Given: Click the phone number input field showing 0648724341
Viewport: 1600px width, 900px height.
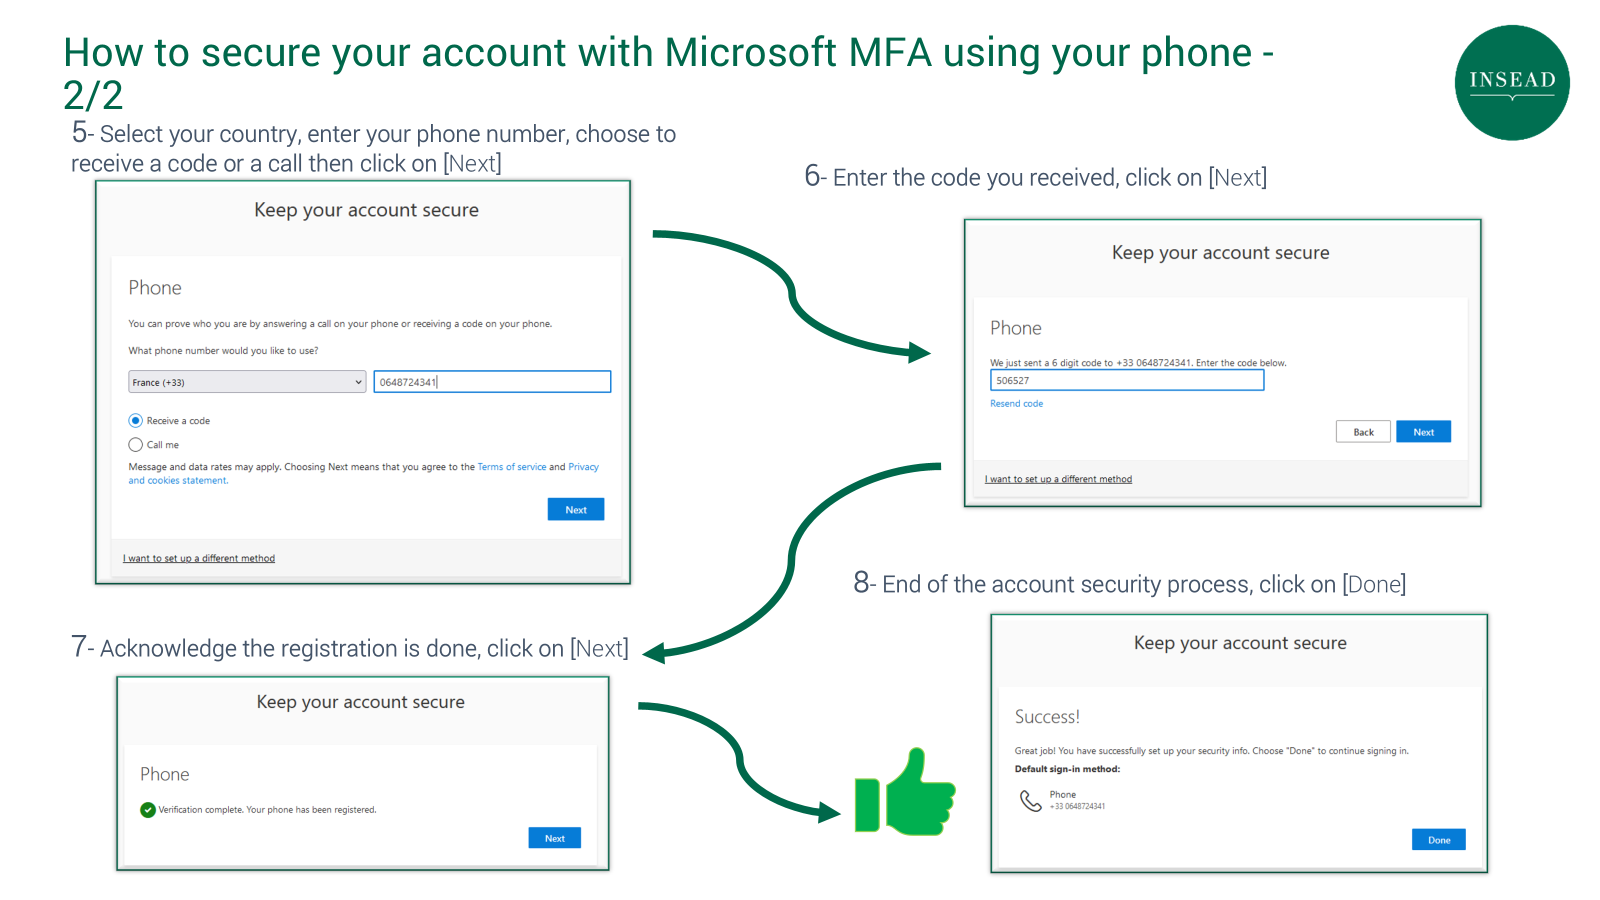Looking at the screenshot, I should tap(492, 381).
